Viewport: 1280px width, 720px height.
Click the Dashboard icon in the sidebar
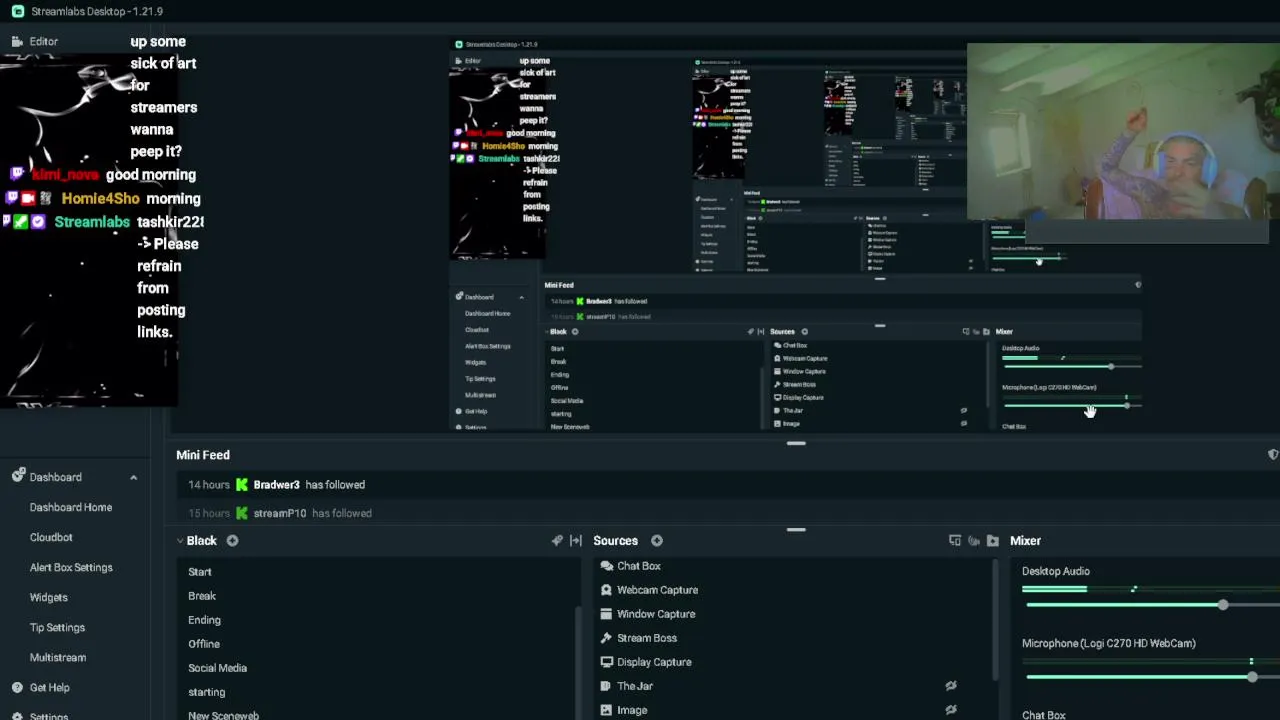[18, 476]
